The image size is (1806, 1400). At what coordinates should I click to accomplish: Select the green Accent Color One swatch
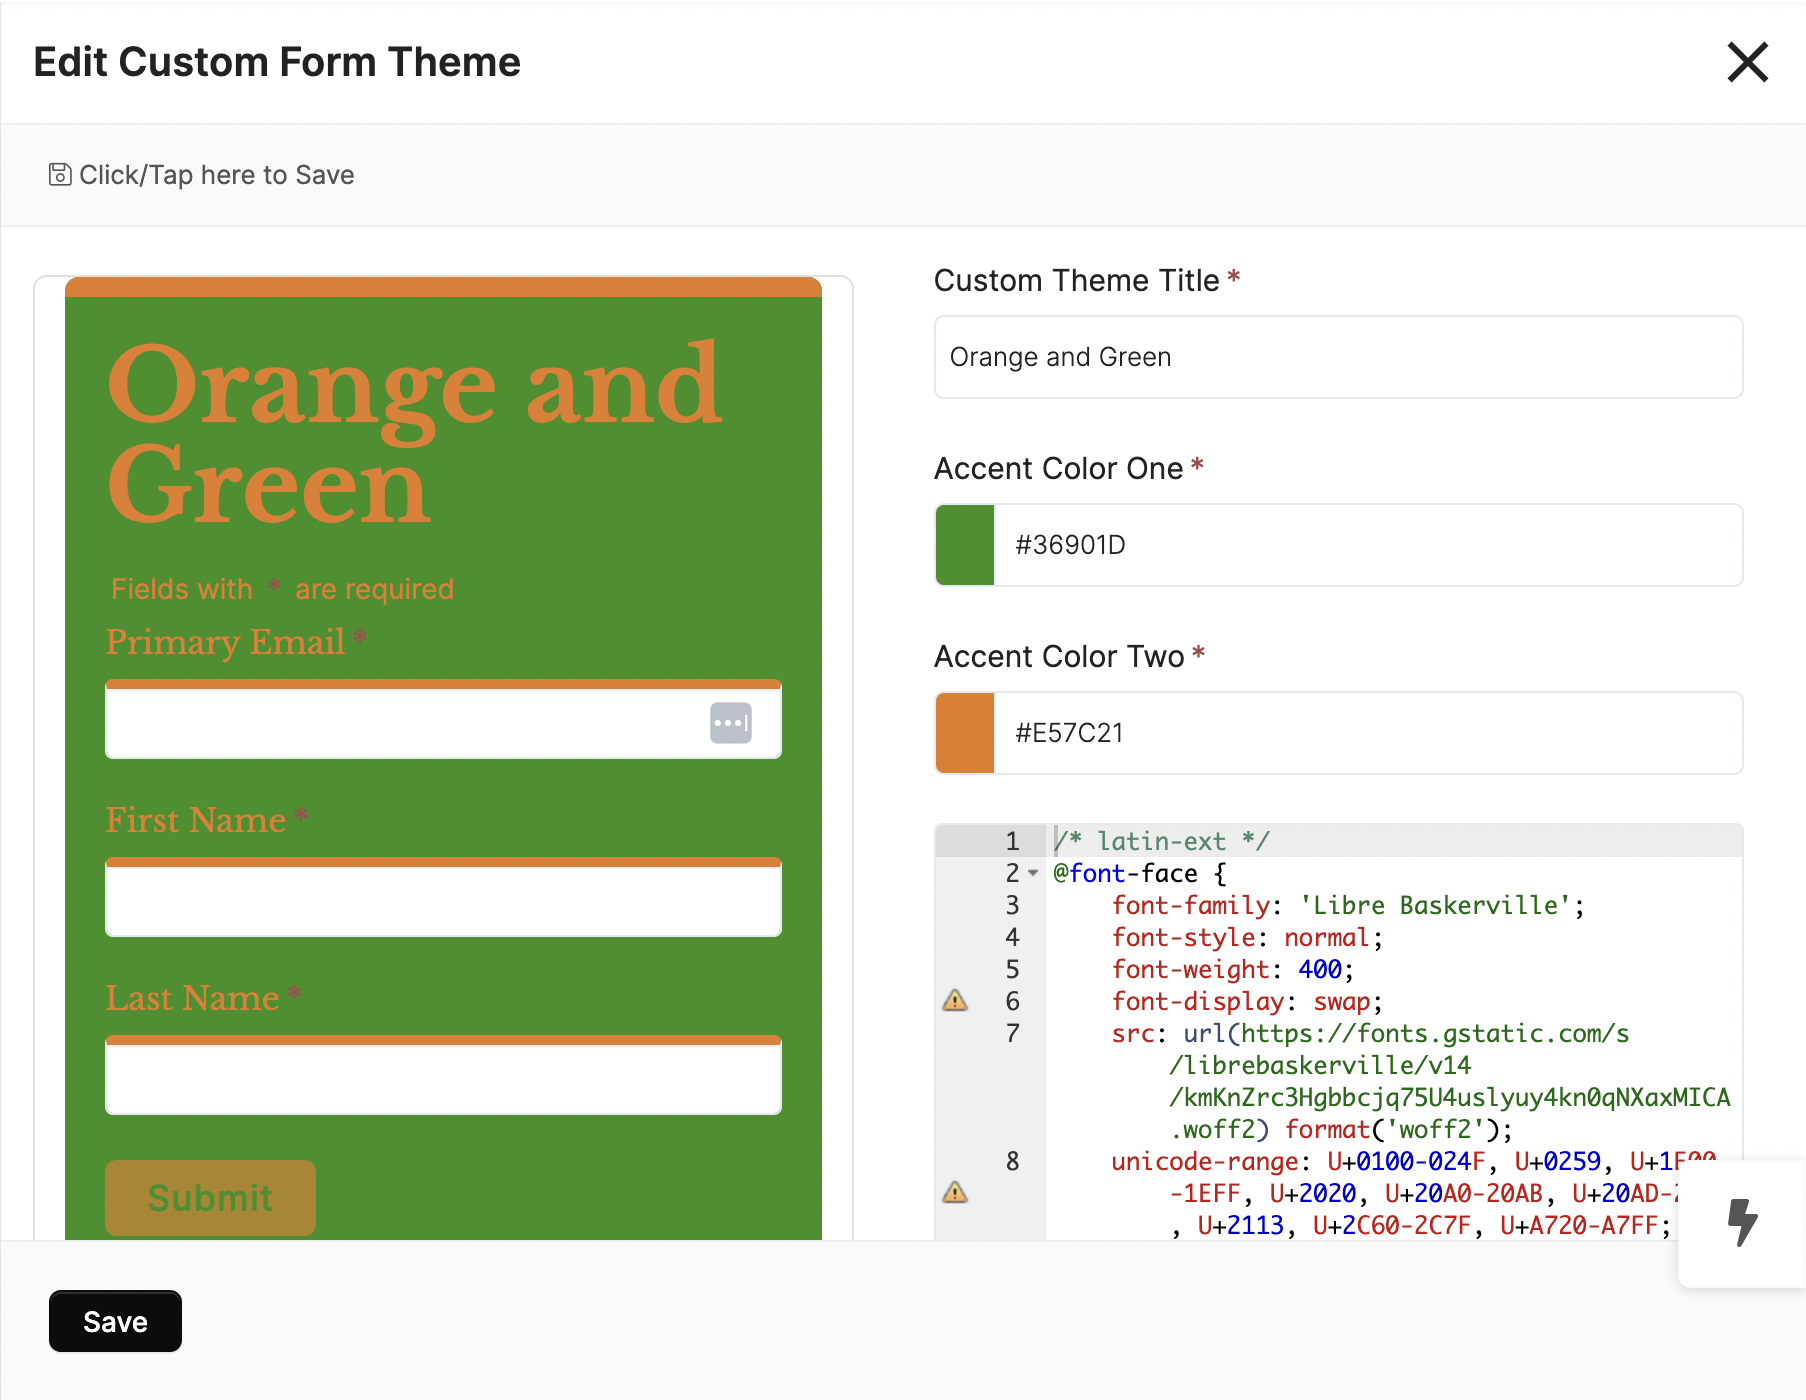964,545
